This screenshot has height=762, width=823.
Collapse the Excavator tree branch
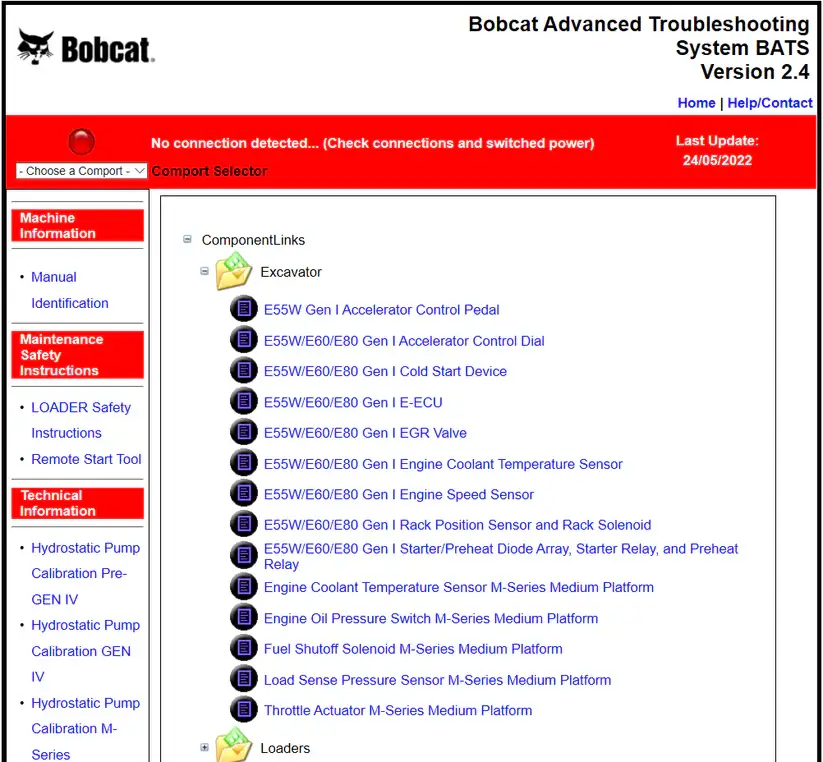tap(205, 271)
